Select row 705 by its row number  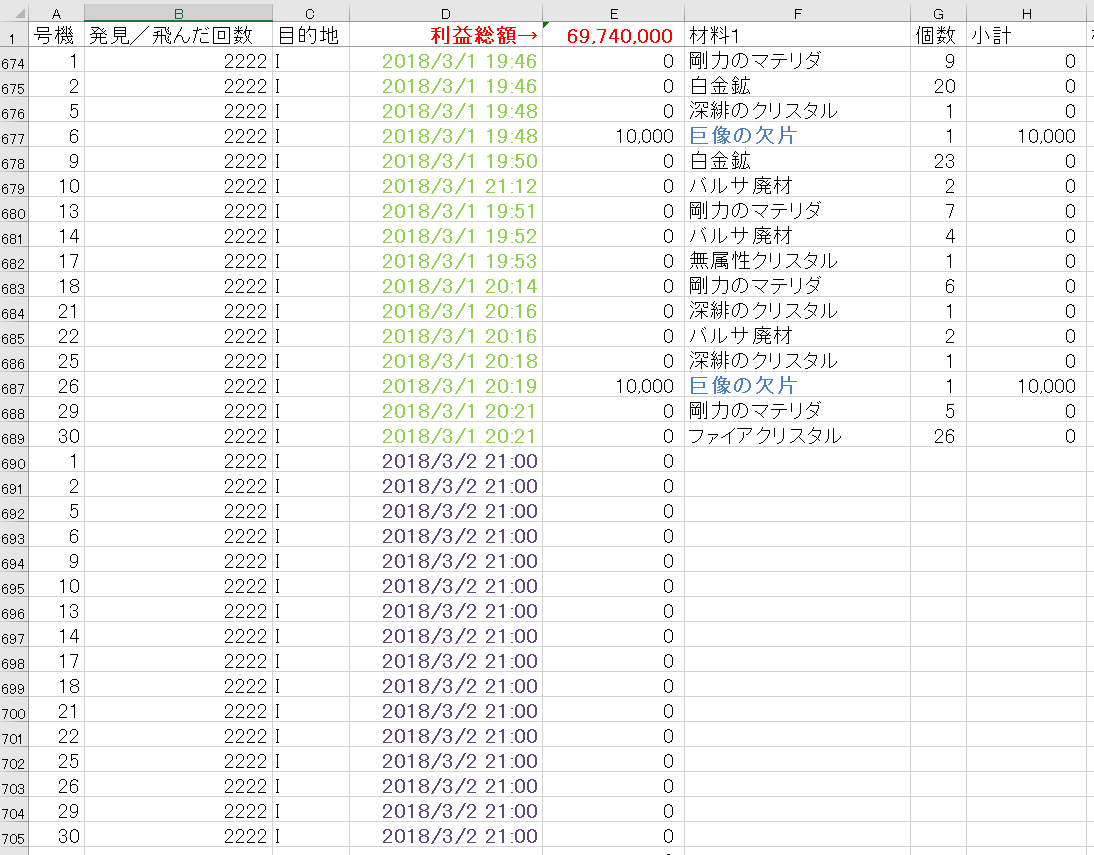click(14, 837)
